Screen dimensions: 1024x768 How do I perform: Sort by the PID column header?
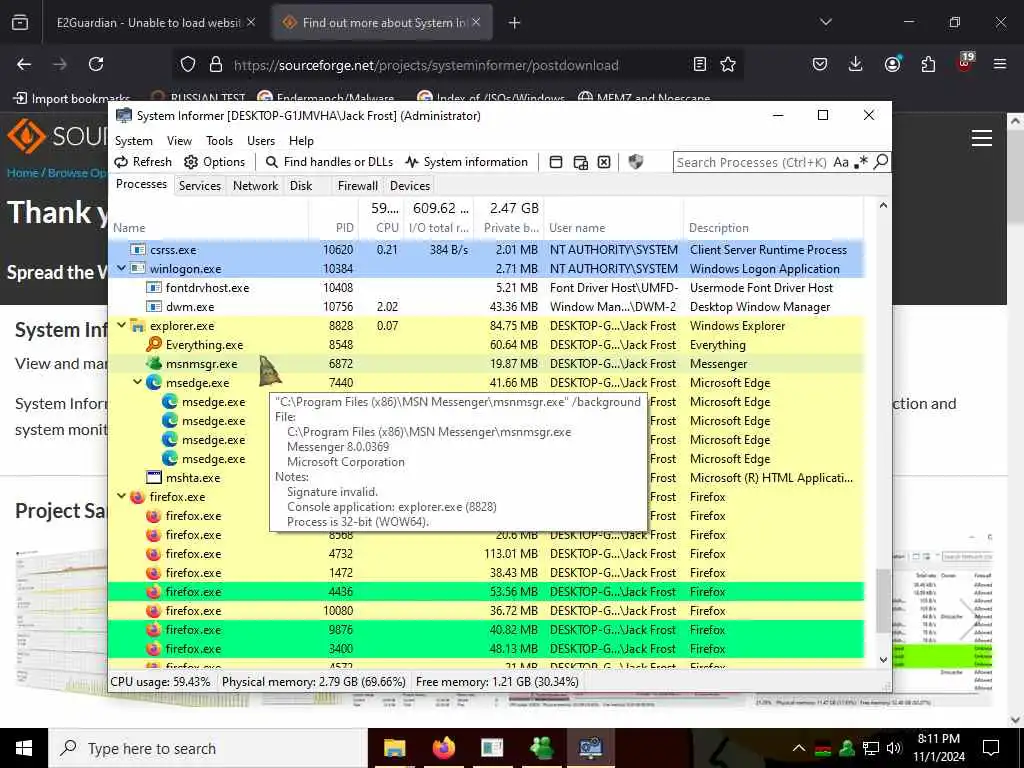(x=344, y=228)
